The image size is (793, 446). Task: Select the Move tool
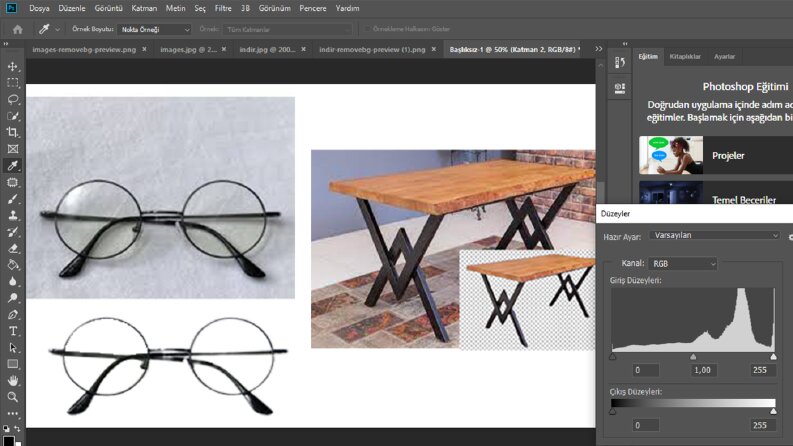point(13,66)
